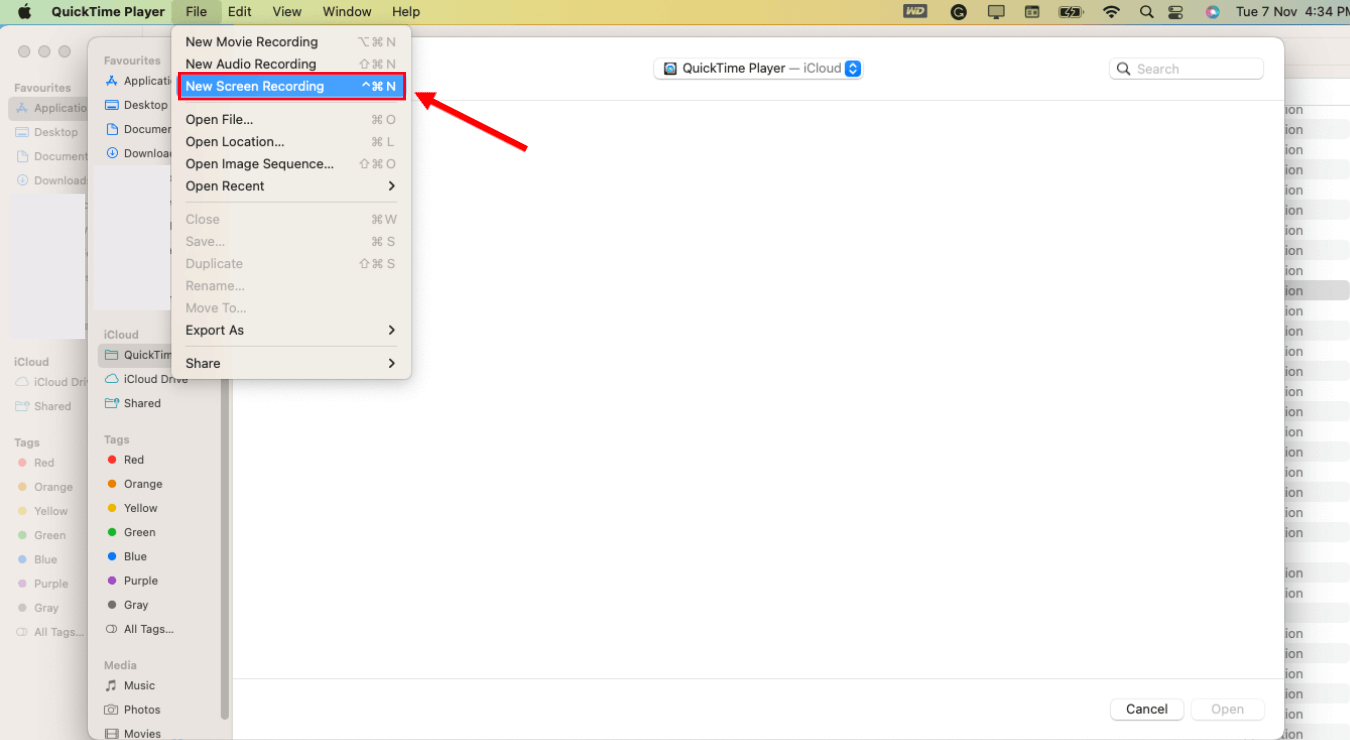Pick Green tag in background Finder sidebar

[x=41, y=535]
